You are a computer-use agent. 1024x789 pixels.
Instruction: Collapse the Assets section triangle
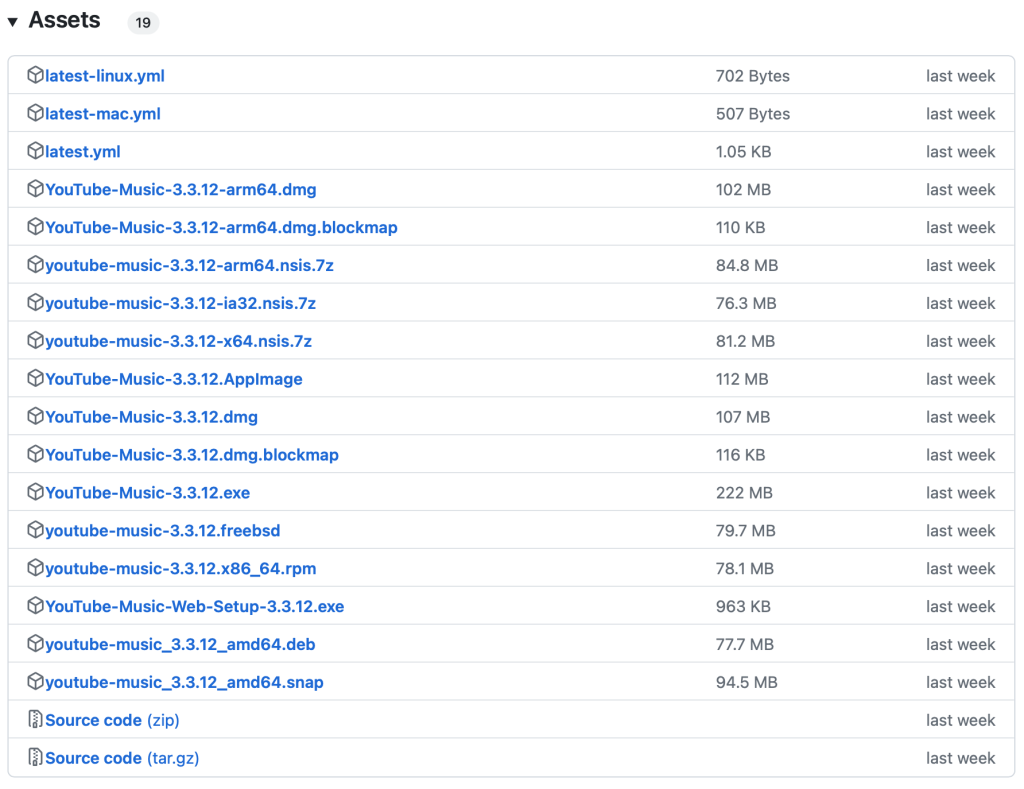[13, 22]
